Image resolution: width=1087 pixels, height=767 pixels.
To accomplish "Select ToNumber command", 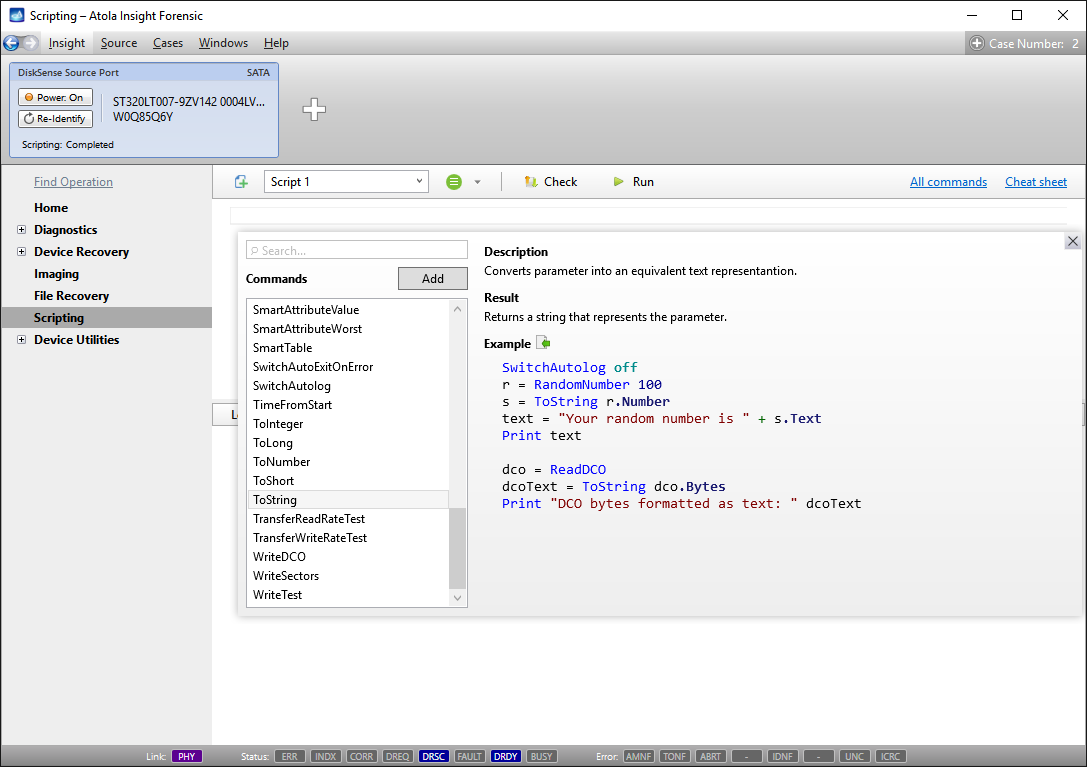I will (348, 462).
